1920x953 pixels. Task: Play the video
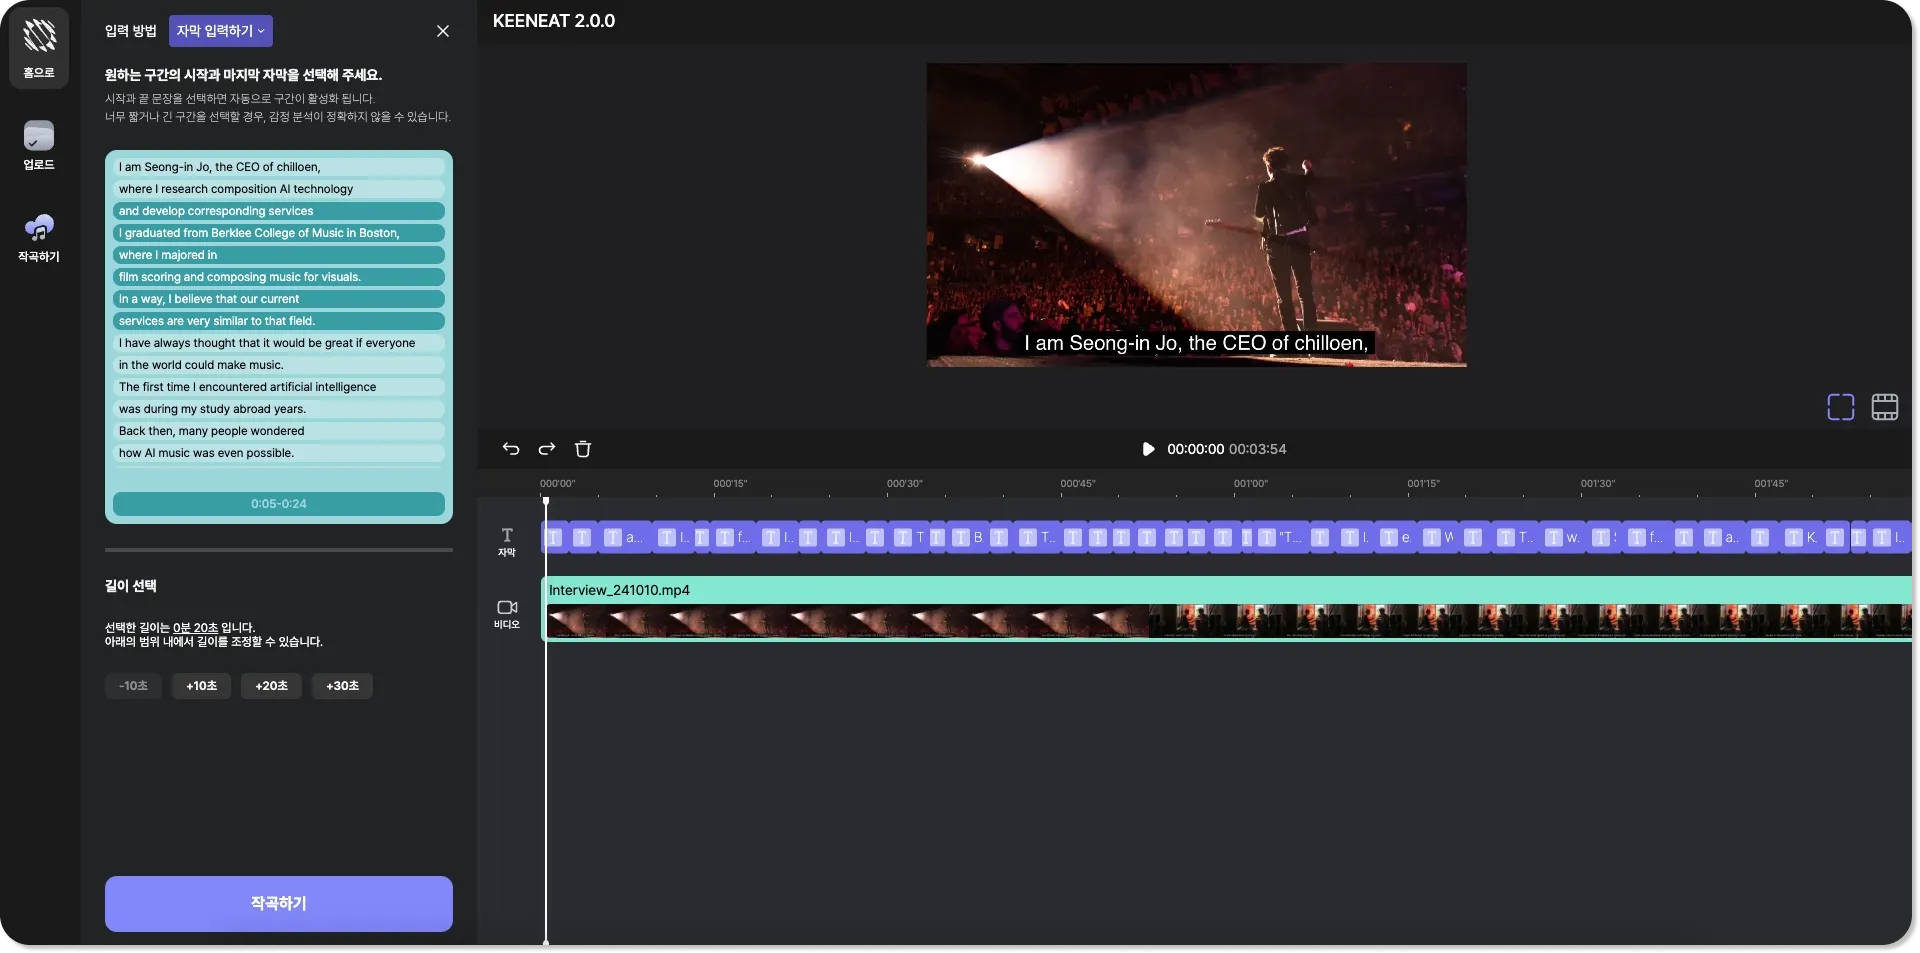pos(1148,449)
